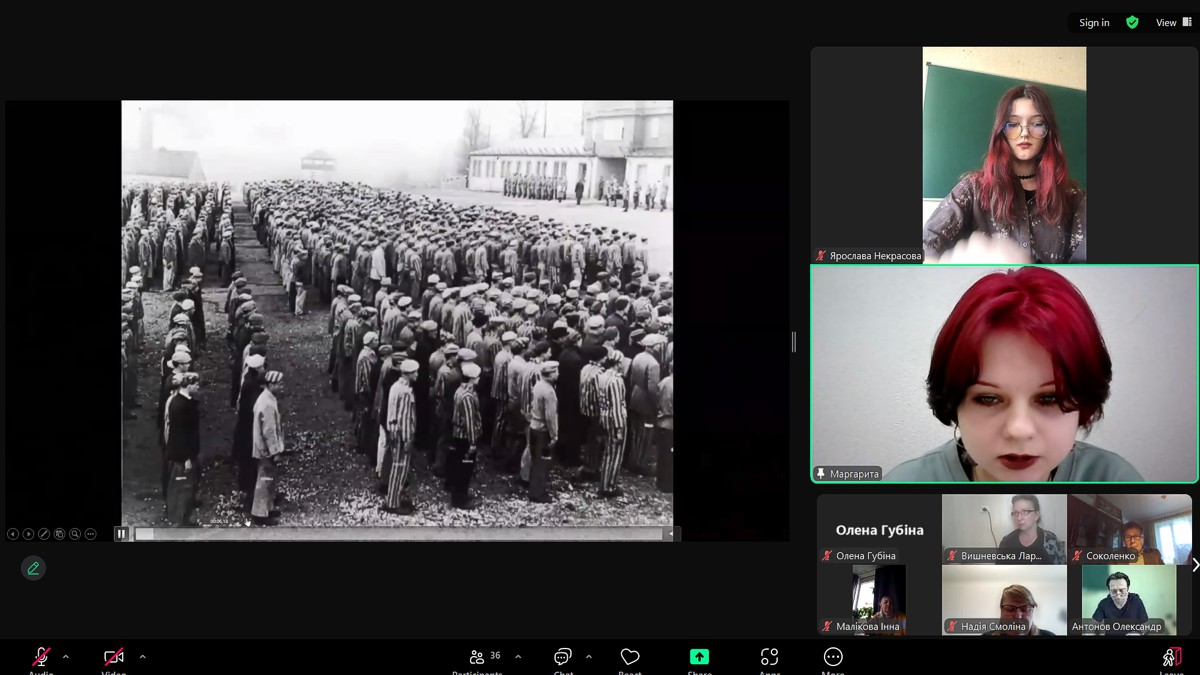Select Антонов Олександр's video thumbnail
The width and height of the screenshot is (1200, 675).
point(1129,600)
